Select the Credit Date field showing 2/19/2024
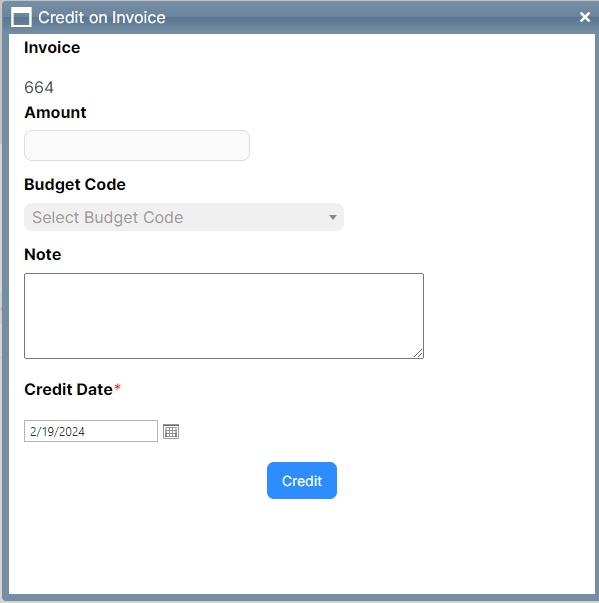 tap(91, 431)
